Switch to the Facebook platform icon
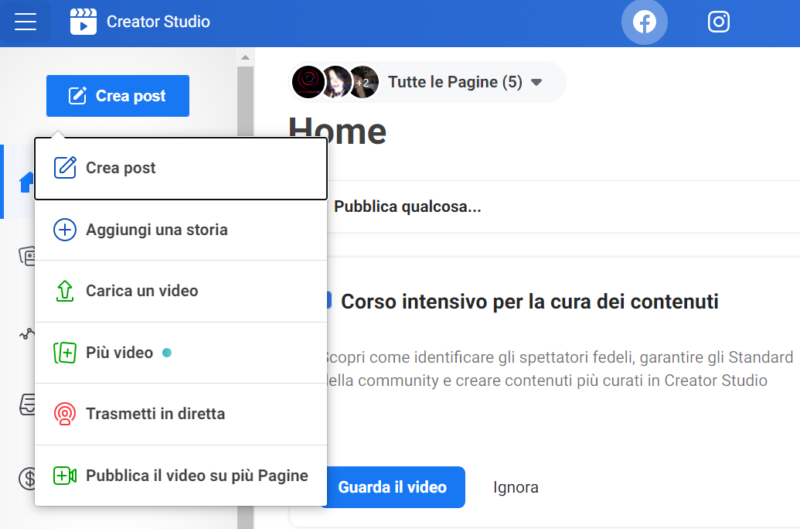 click(x=644, y=22)
